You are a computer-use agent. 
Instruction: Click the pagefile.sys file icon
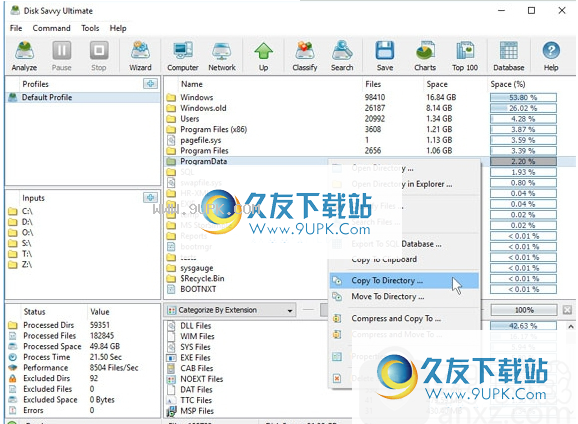point(171,140)
